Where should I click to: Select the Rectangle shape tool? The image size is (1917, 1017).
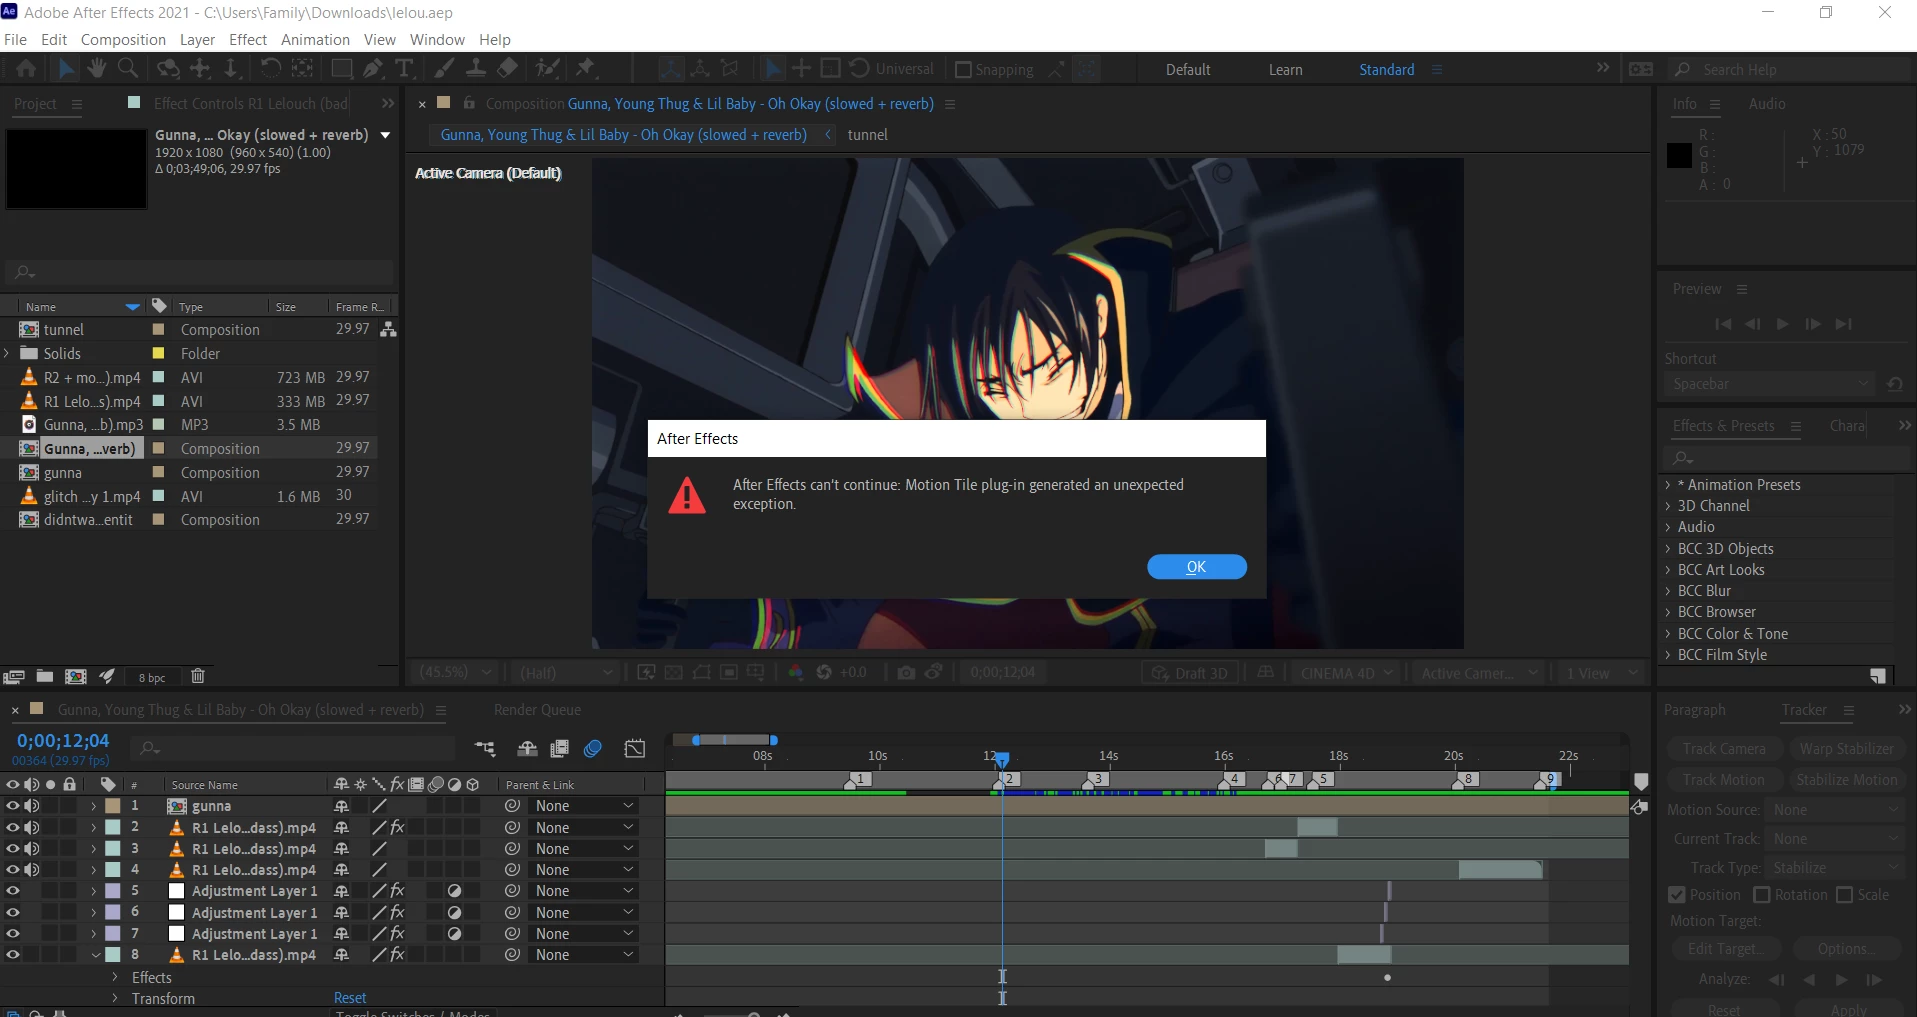[342, 69]
